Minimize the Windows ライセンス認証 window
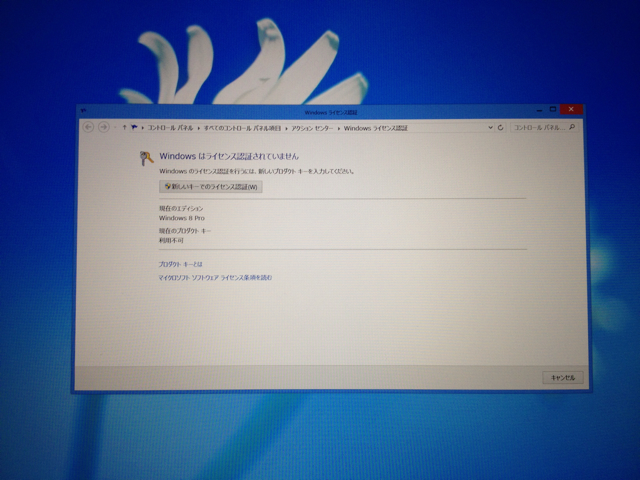Viewport: 640px width, 480px height. click(539, 110)
